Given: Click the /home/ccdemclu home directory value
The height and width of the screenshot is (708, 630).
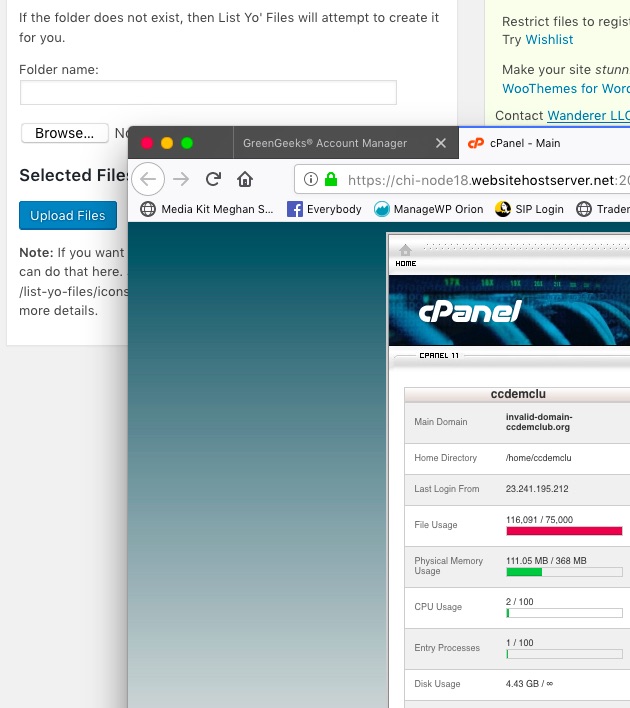Looking at the screenshot, I should (538, 458).
